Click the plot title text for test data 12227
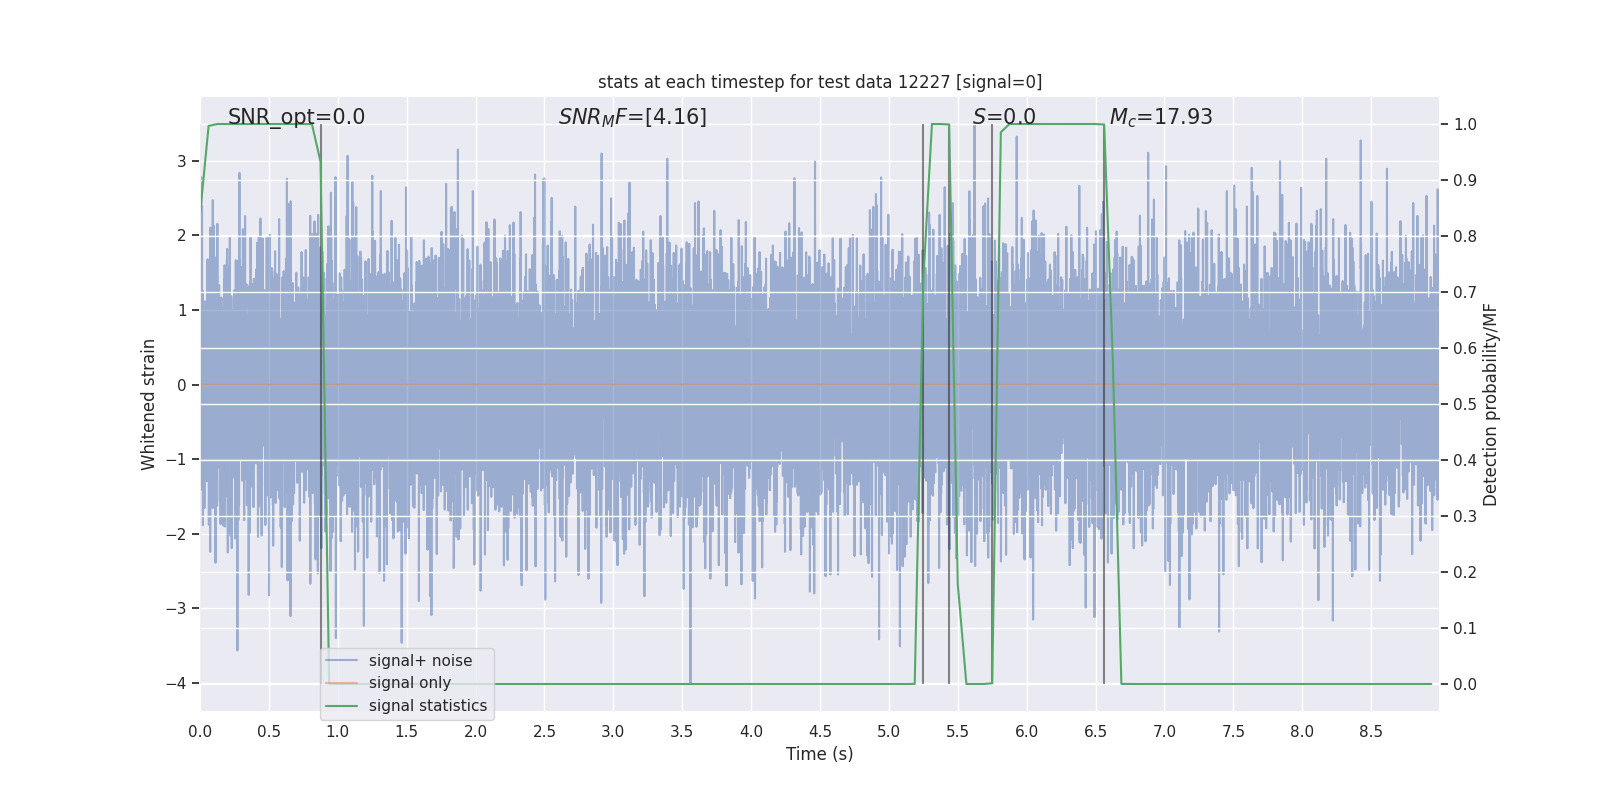 (820, 82)
